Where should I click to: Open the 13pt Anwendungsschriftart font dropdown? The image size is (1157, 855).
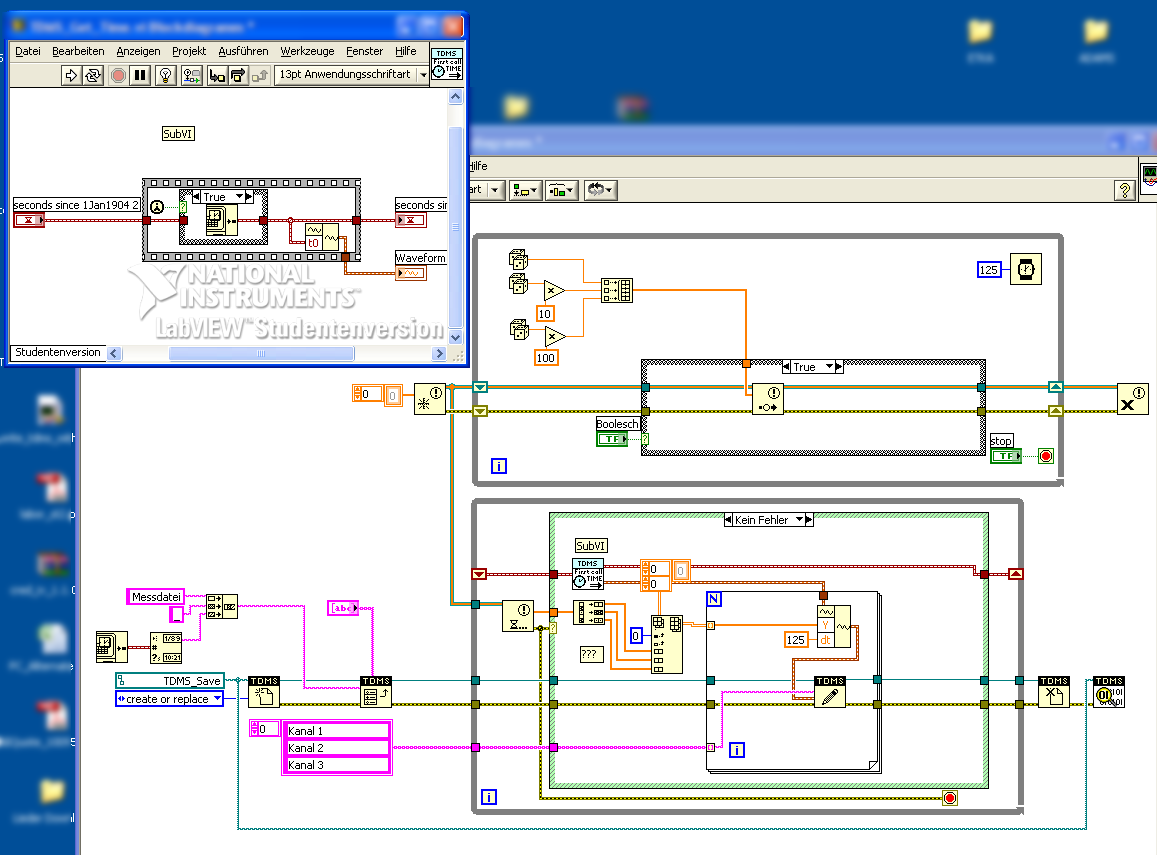click(x=424, y=75)
